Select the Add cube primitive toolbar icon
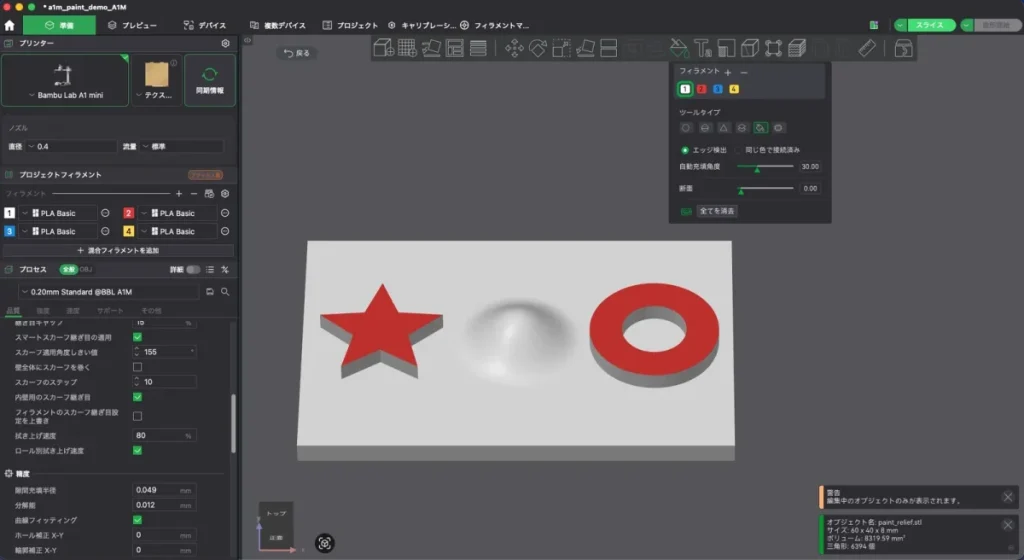Image resolution: width=1024 pixels, height=560 pixels. [384, 48]
